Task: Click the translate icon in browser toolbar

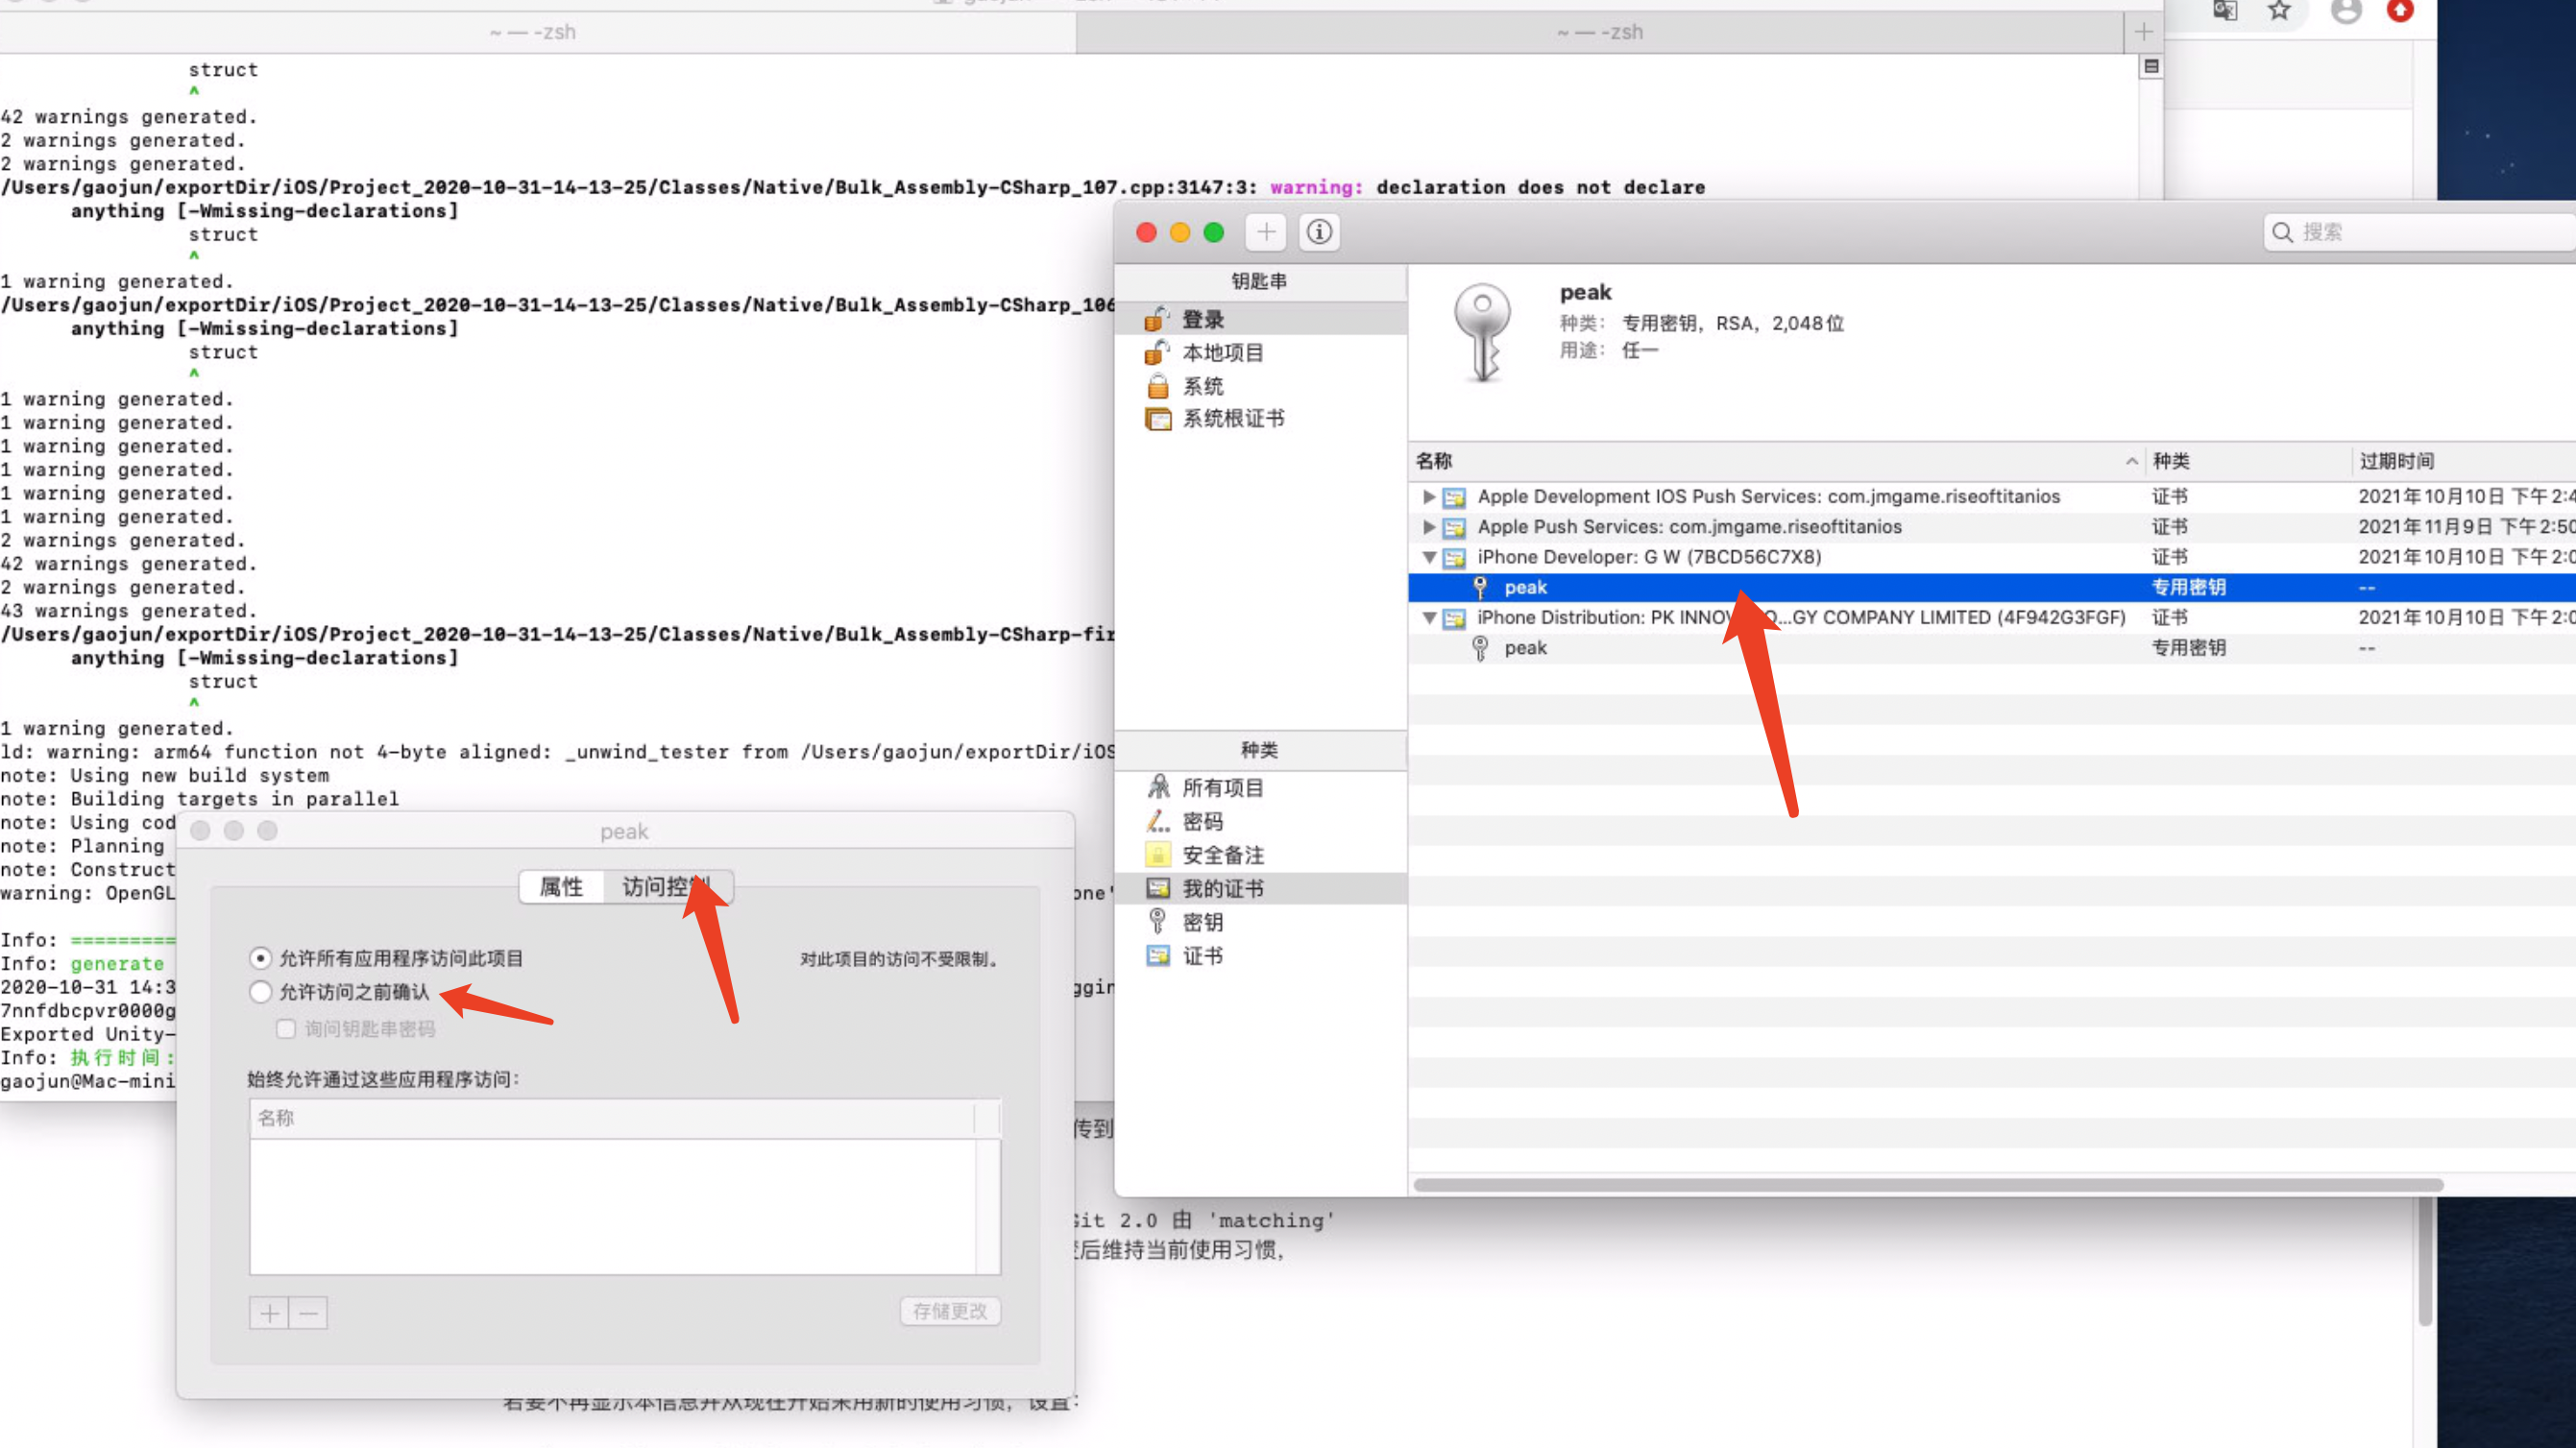Action: tap(2224, 11)
